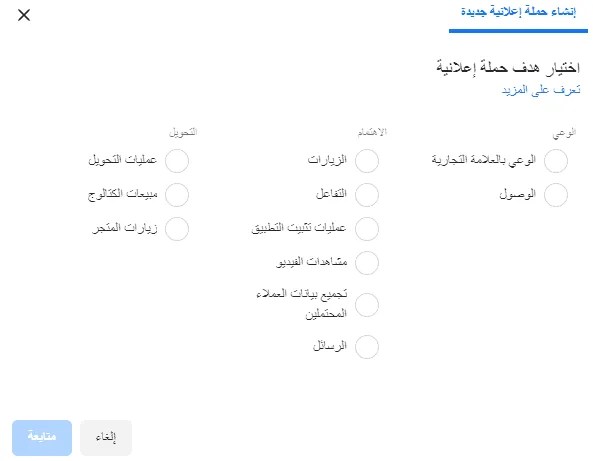The height and width of the screenshot is (461, 593).
Task: Click the الوصول label text
Action: (x=517, y=194)
